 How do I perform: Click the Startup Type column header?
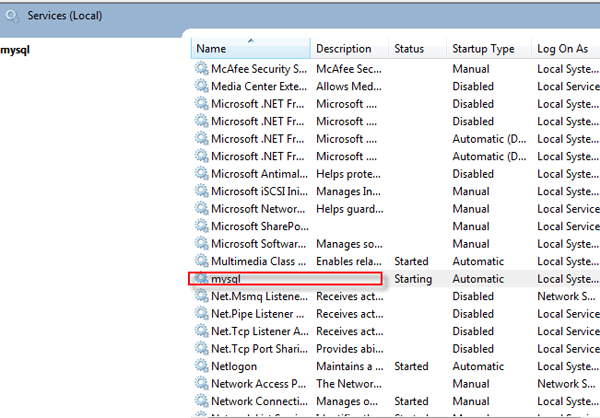[483, 49]
